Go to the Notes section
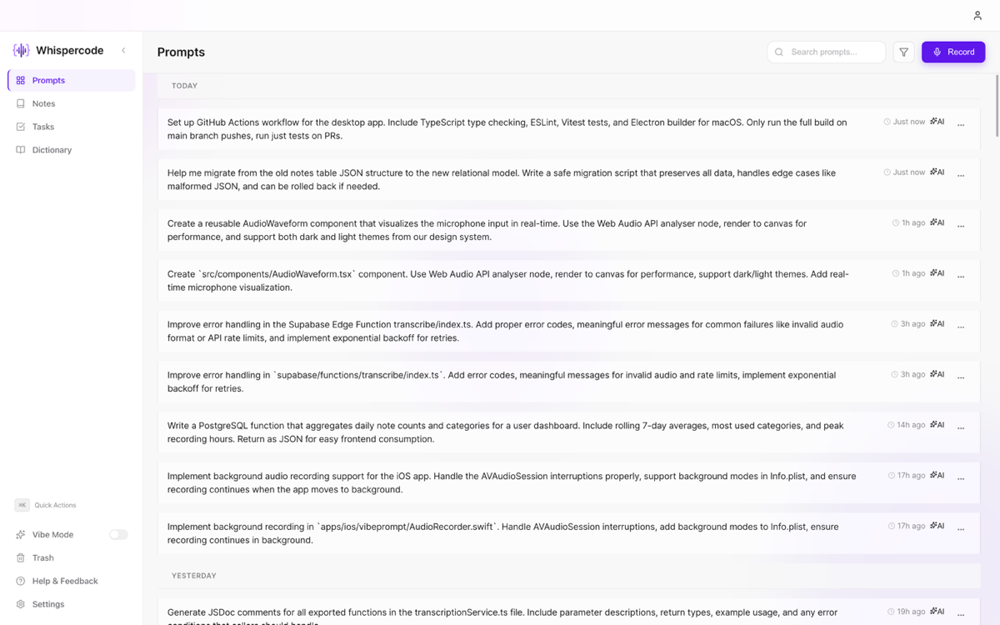The image size is (1000, 625). click(43, 104)
